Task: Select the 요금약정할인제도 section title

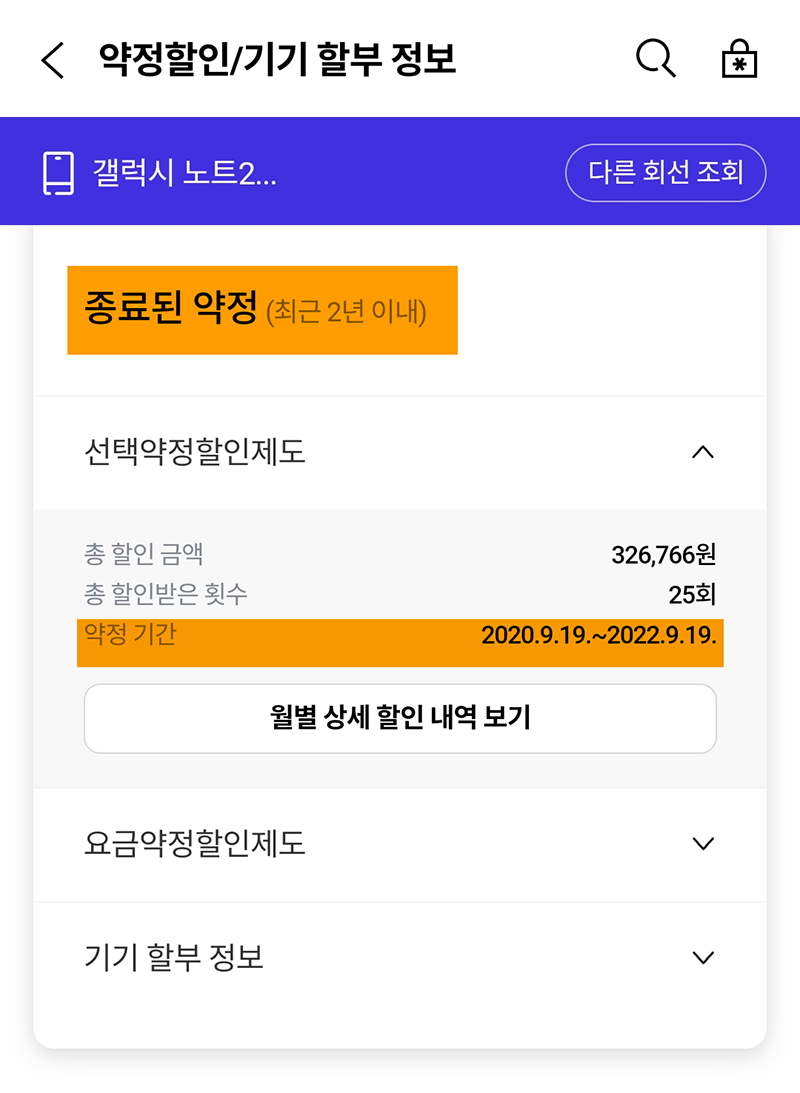Action: [x=195, y=843]
